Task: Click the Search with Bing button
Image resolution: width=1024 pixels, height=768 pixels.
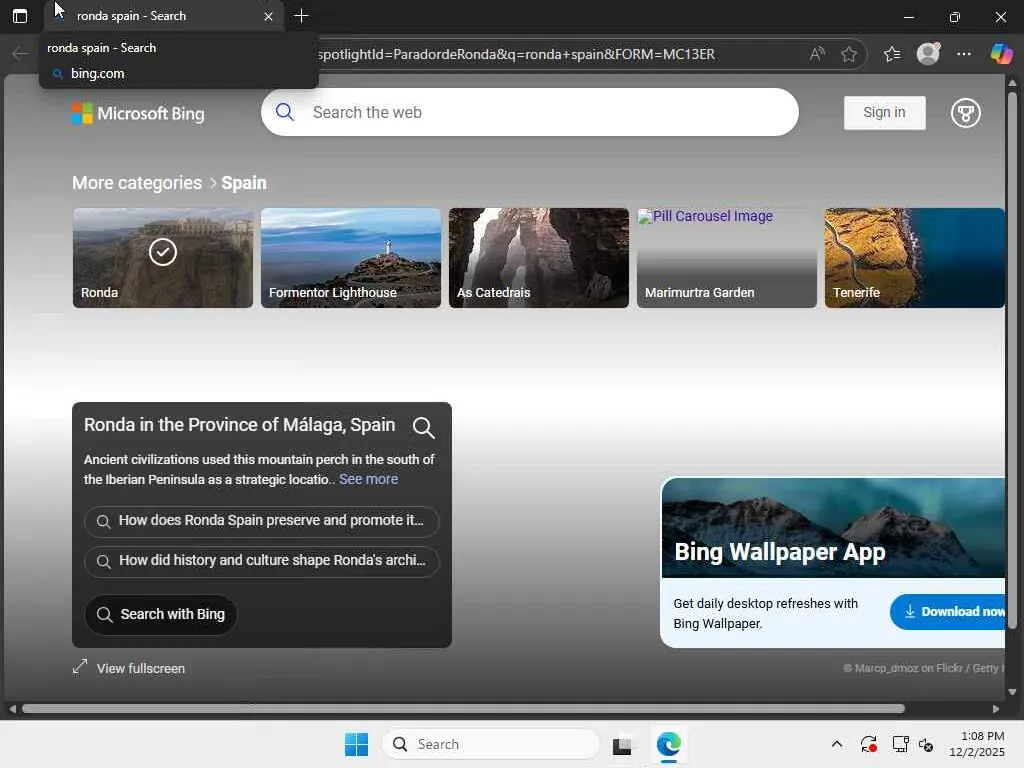Action: 161,614
